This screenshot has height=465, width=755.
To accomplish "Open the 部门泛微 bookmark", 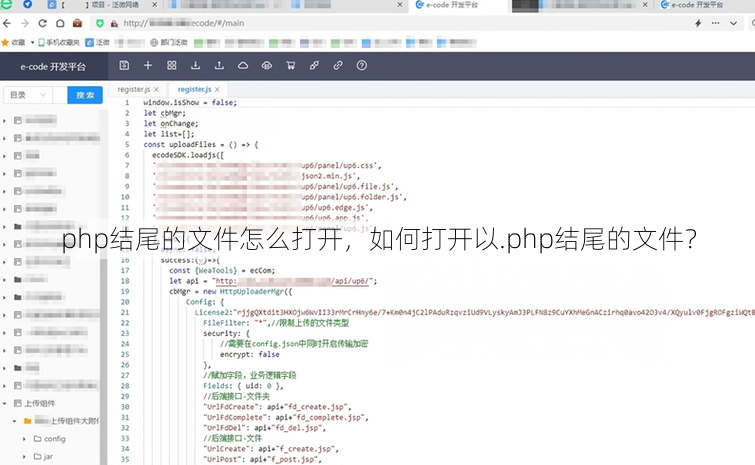I will 169,42.
